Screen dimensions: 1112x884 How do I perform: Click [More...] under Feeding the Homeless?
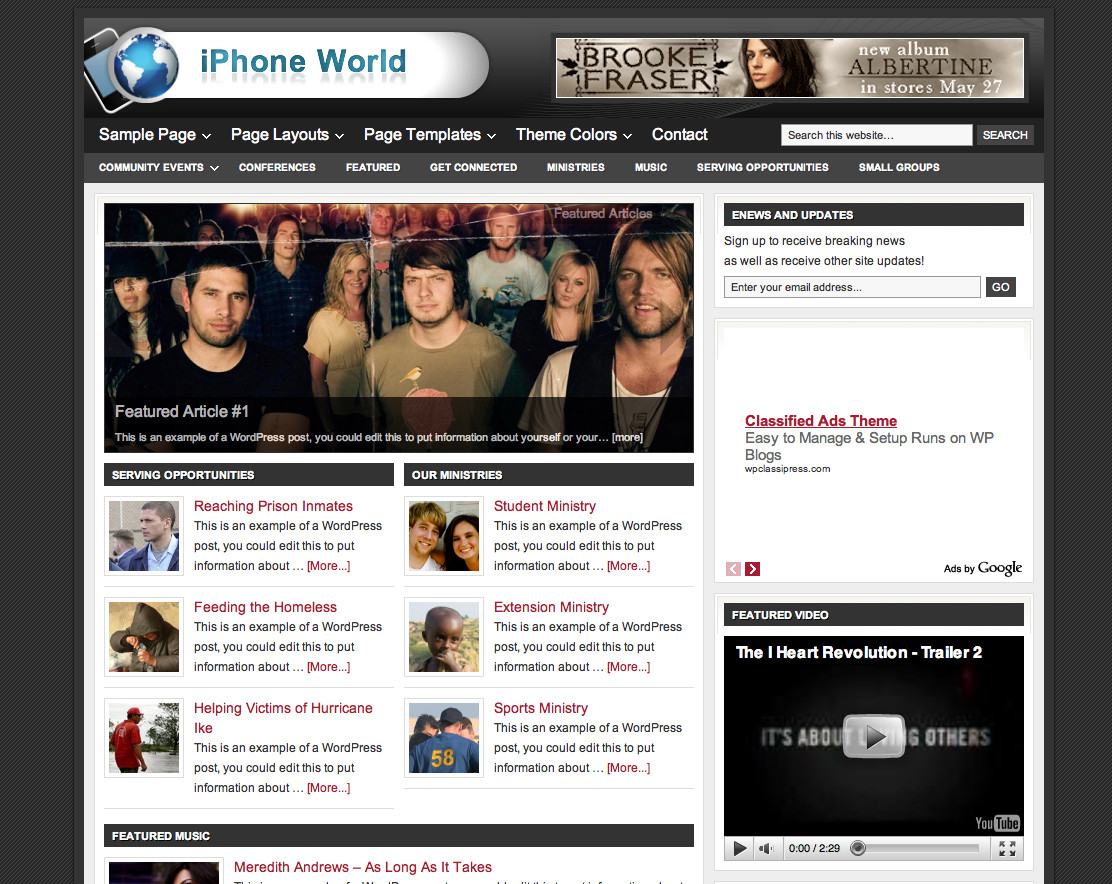[328, 667]
